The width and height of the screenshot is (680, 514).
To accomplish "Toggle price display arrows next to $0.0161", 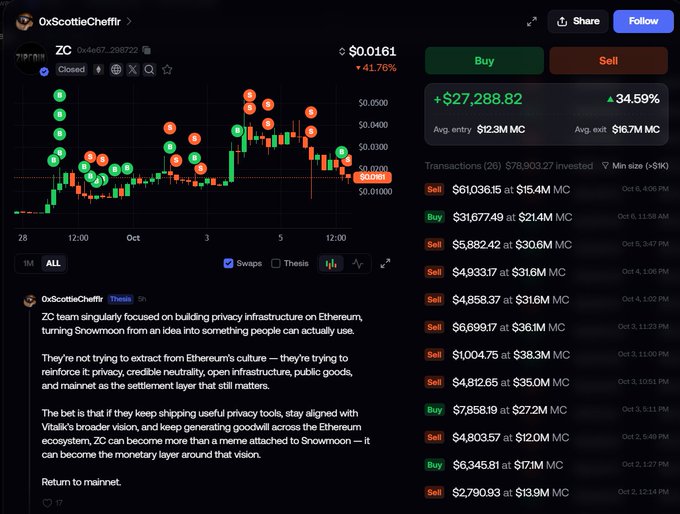I will coord(342,52).
